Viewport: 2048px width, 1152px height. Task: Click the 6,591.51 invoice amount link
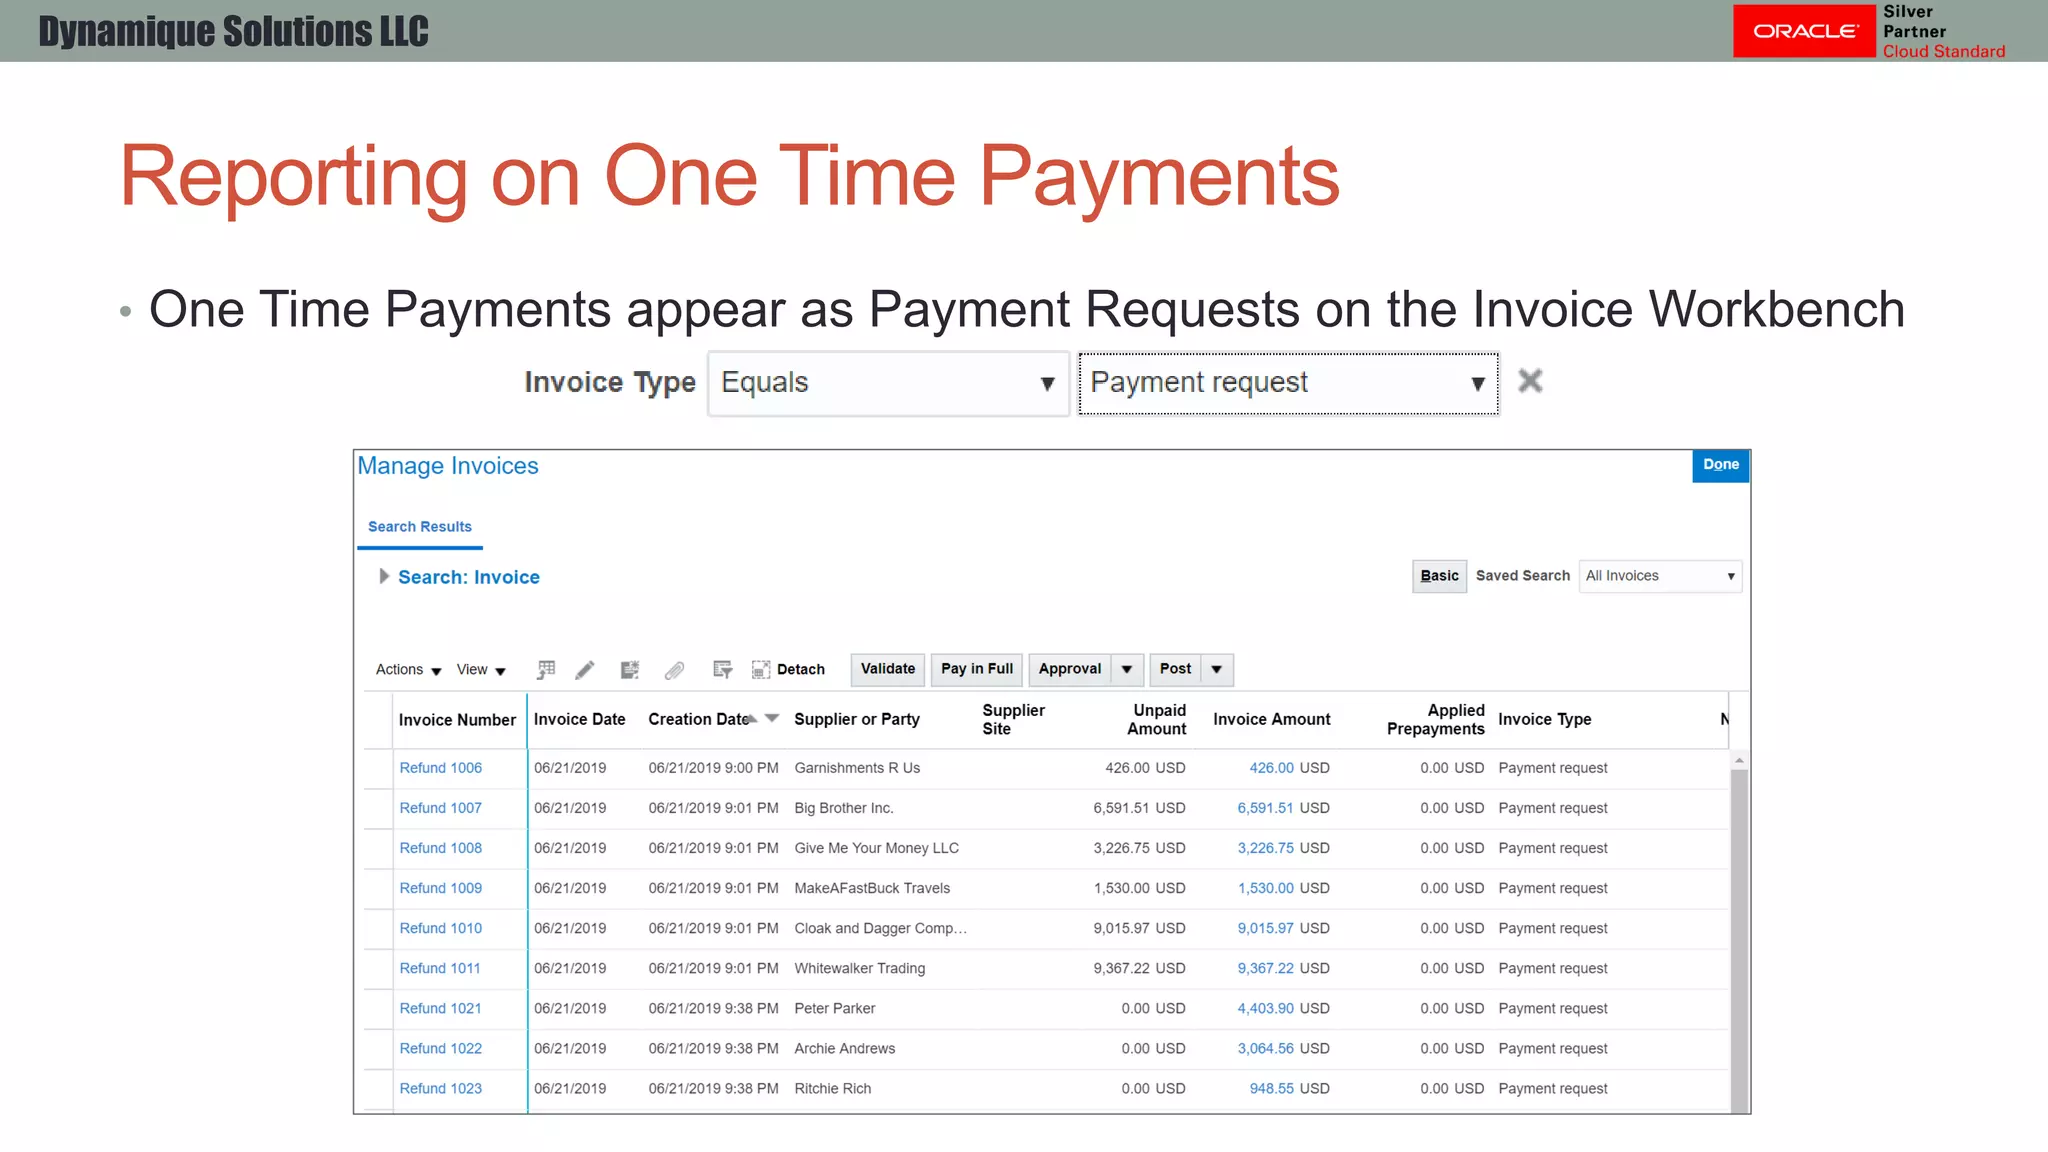point(1265,808)
